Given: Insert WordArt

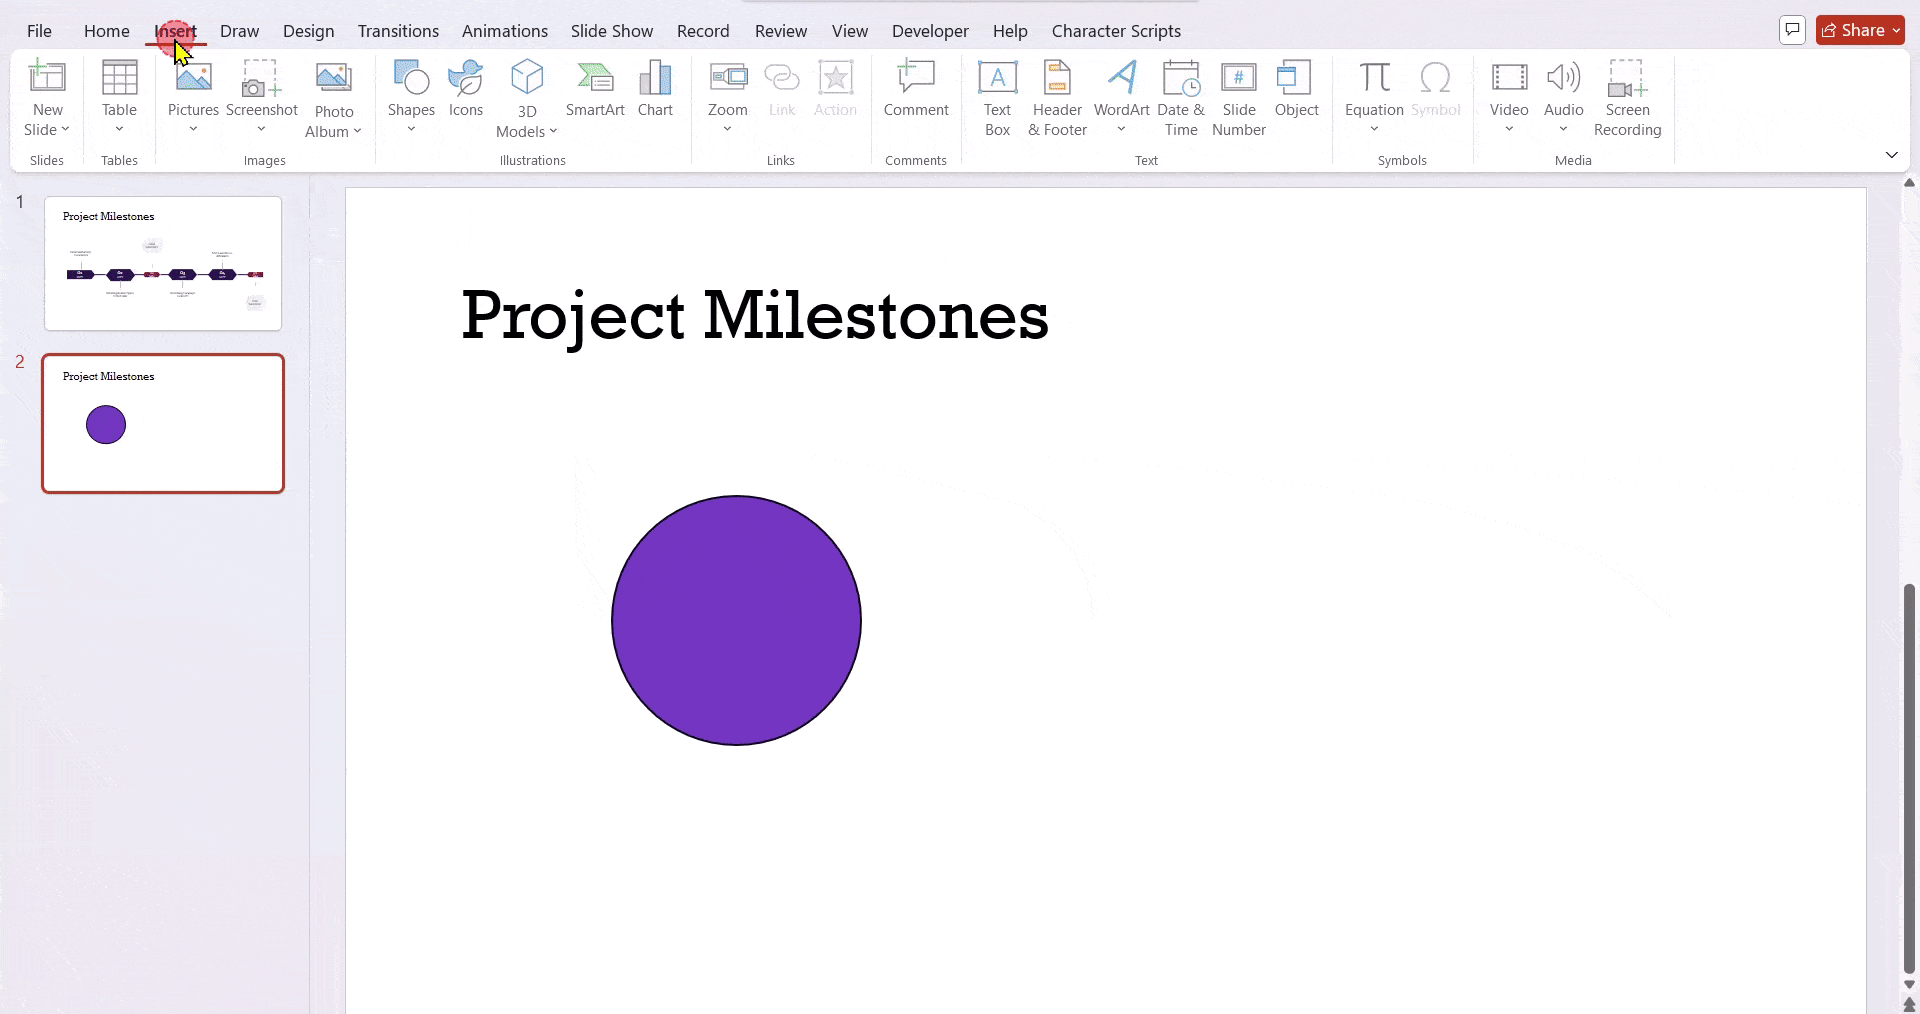Looking at the screenshot, I should click(x=1120, y=95).
